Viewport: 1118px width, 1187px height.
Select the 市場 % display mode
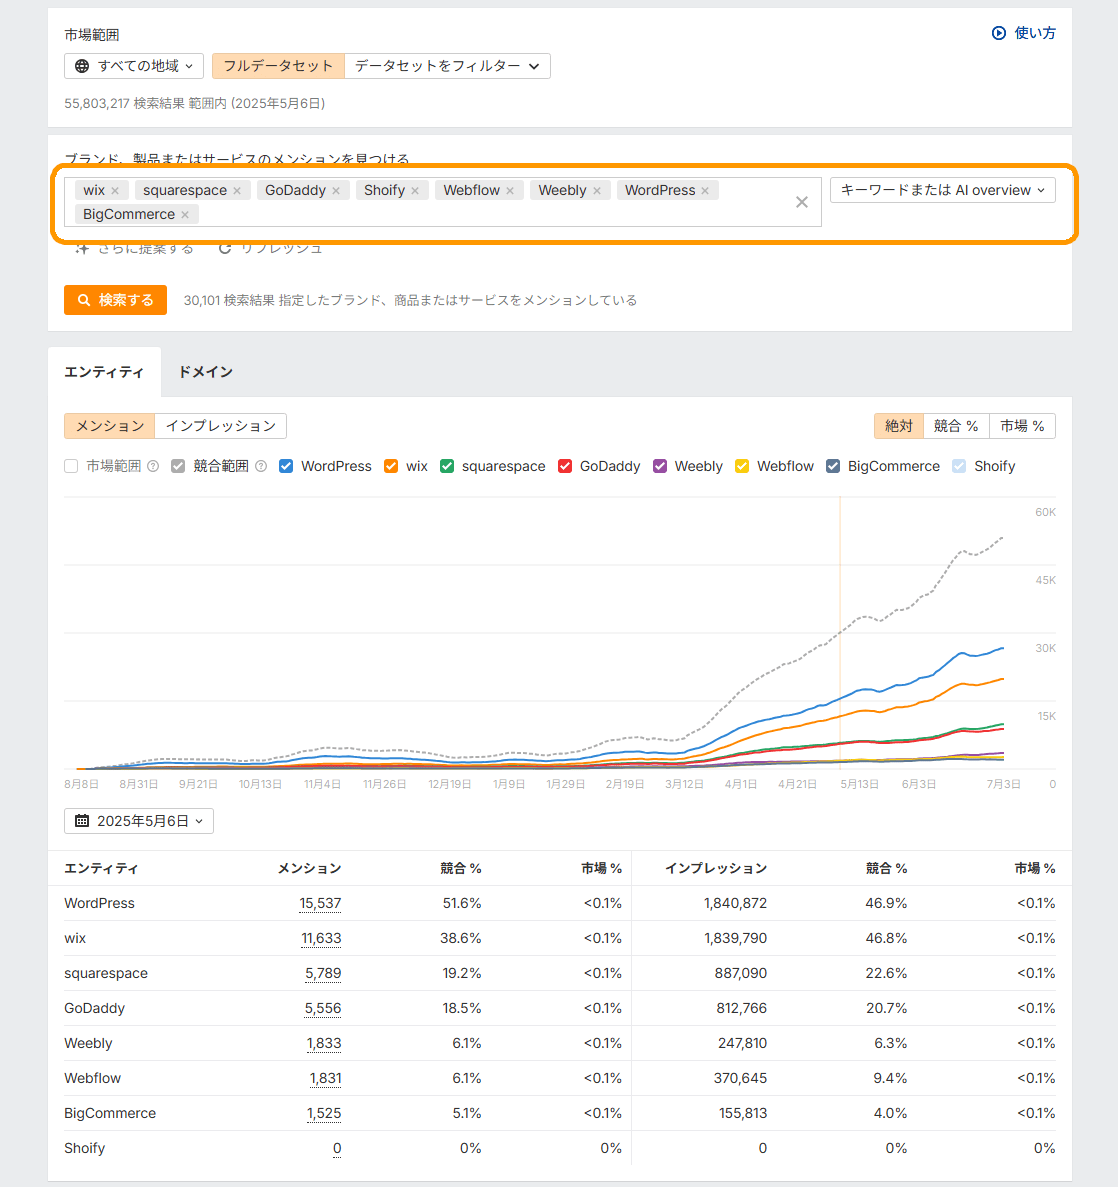pos(1022,426)
